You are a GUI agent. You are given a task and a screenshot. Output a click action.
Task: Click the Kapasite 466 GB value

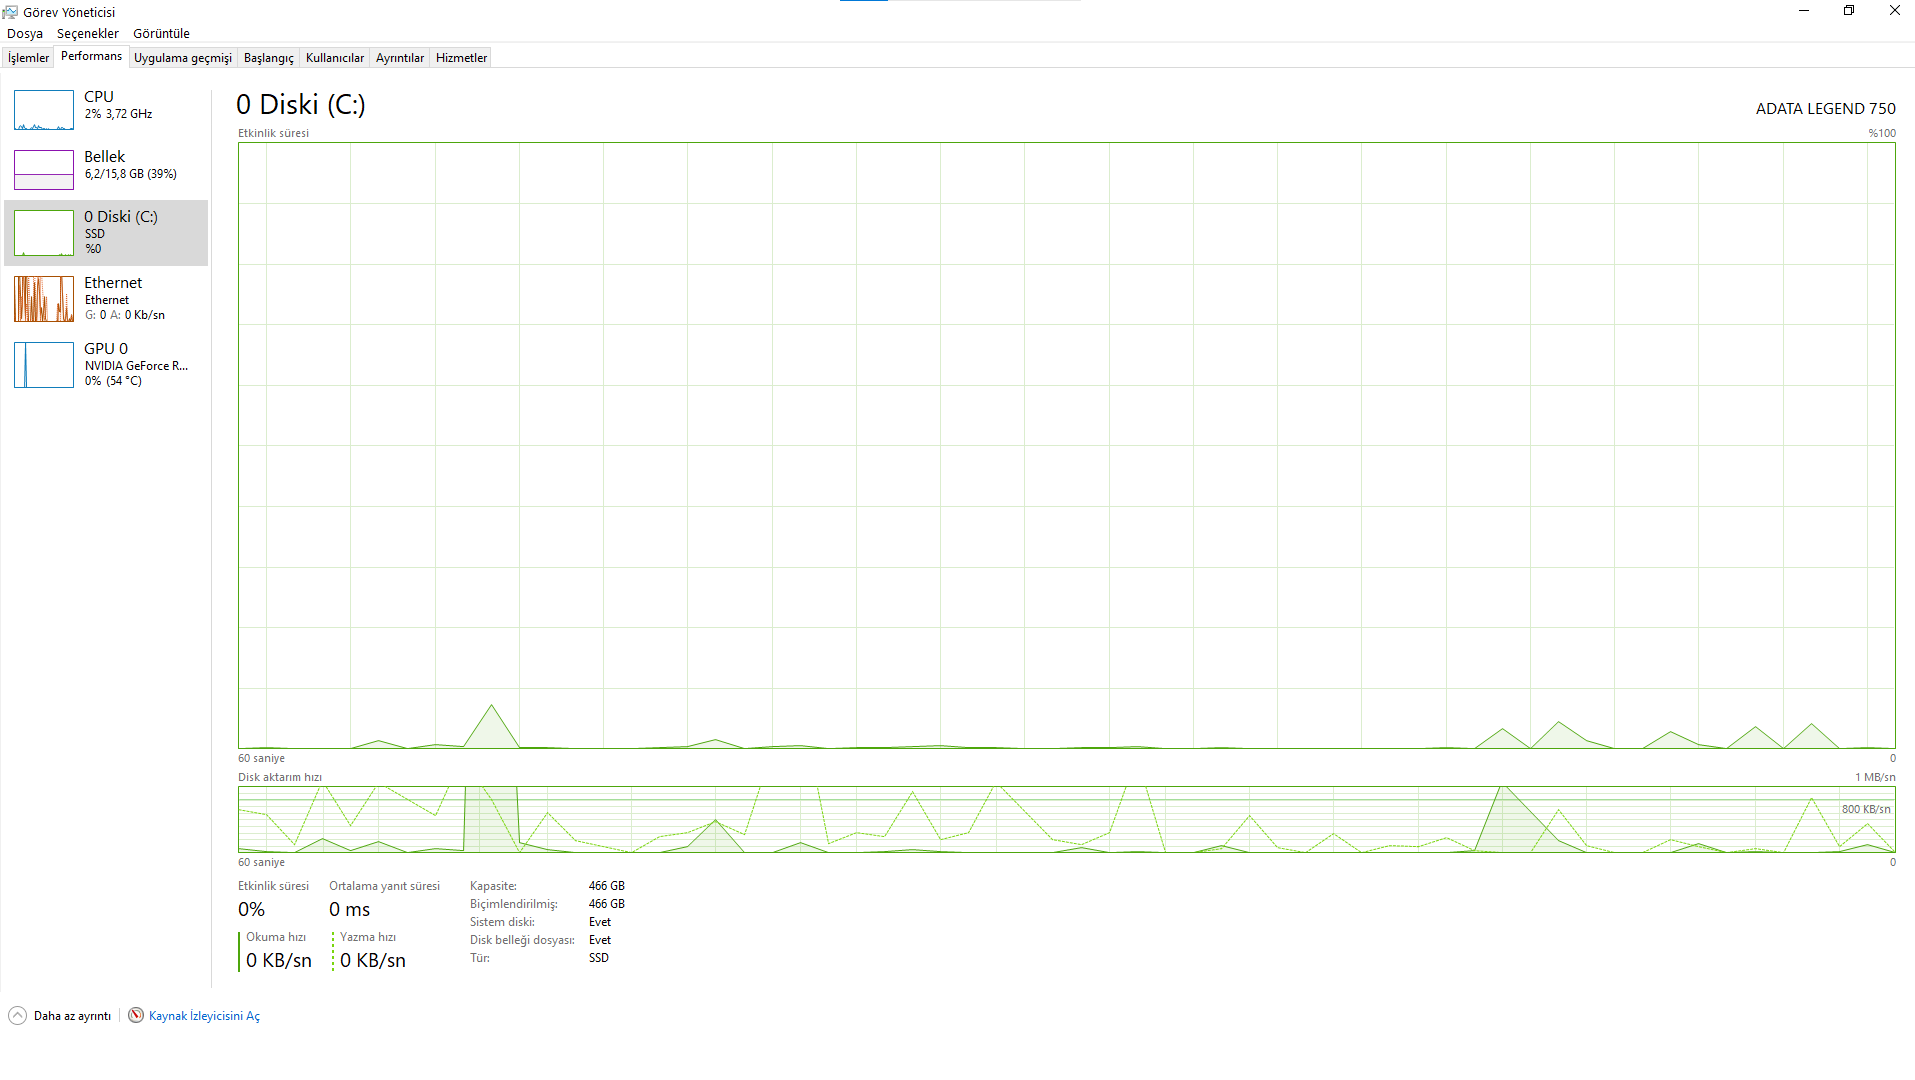tap(606, 886)
